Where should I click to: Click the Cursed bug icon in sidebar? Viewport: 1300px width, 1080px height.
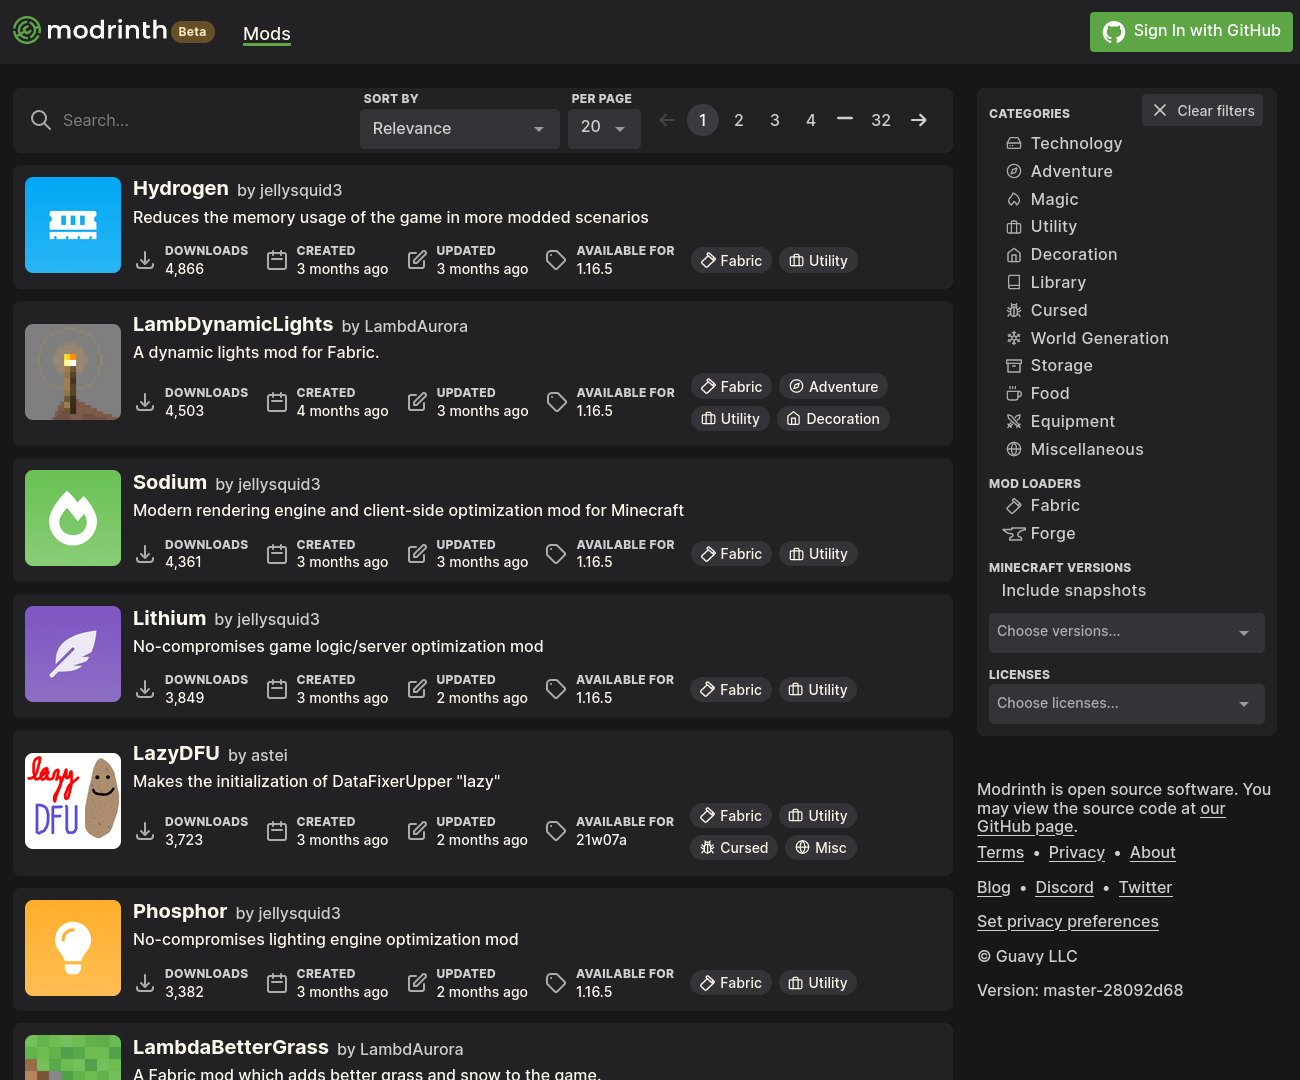click(x=1014, y=310)
